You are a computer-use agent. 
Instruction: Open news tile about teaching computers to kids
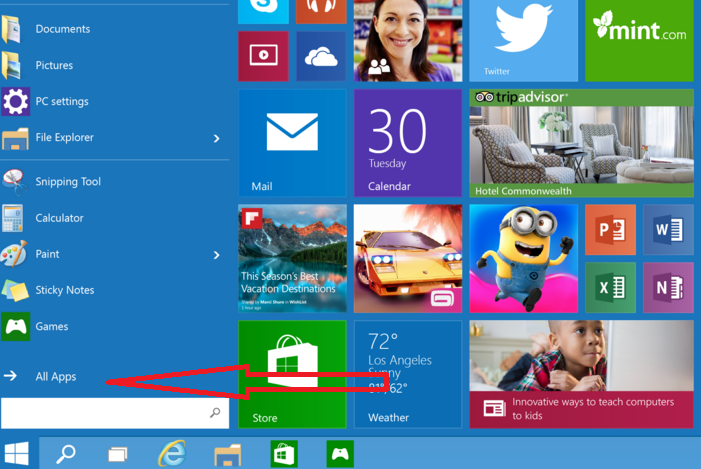(x=582, y=374)
